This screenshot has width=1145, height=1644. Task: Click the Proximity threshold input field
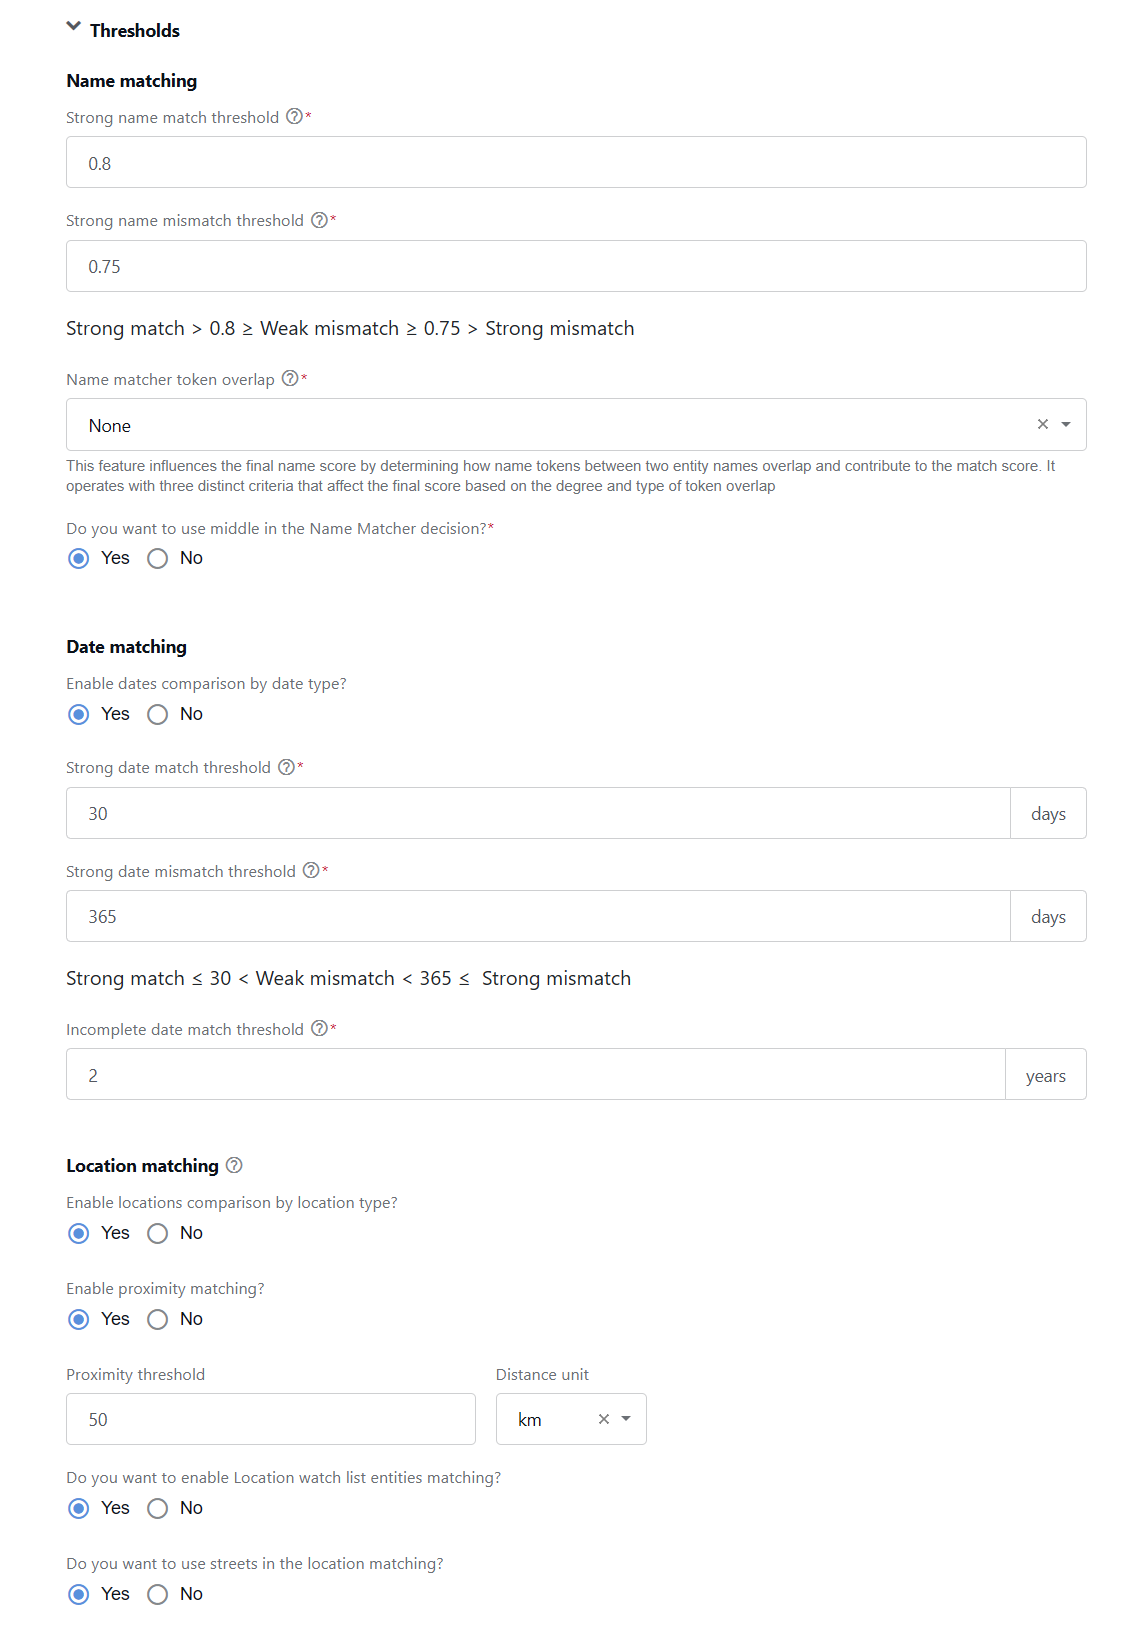(x=271, y=1419)
